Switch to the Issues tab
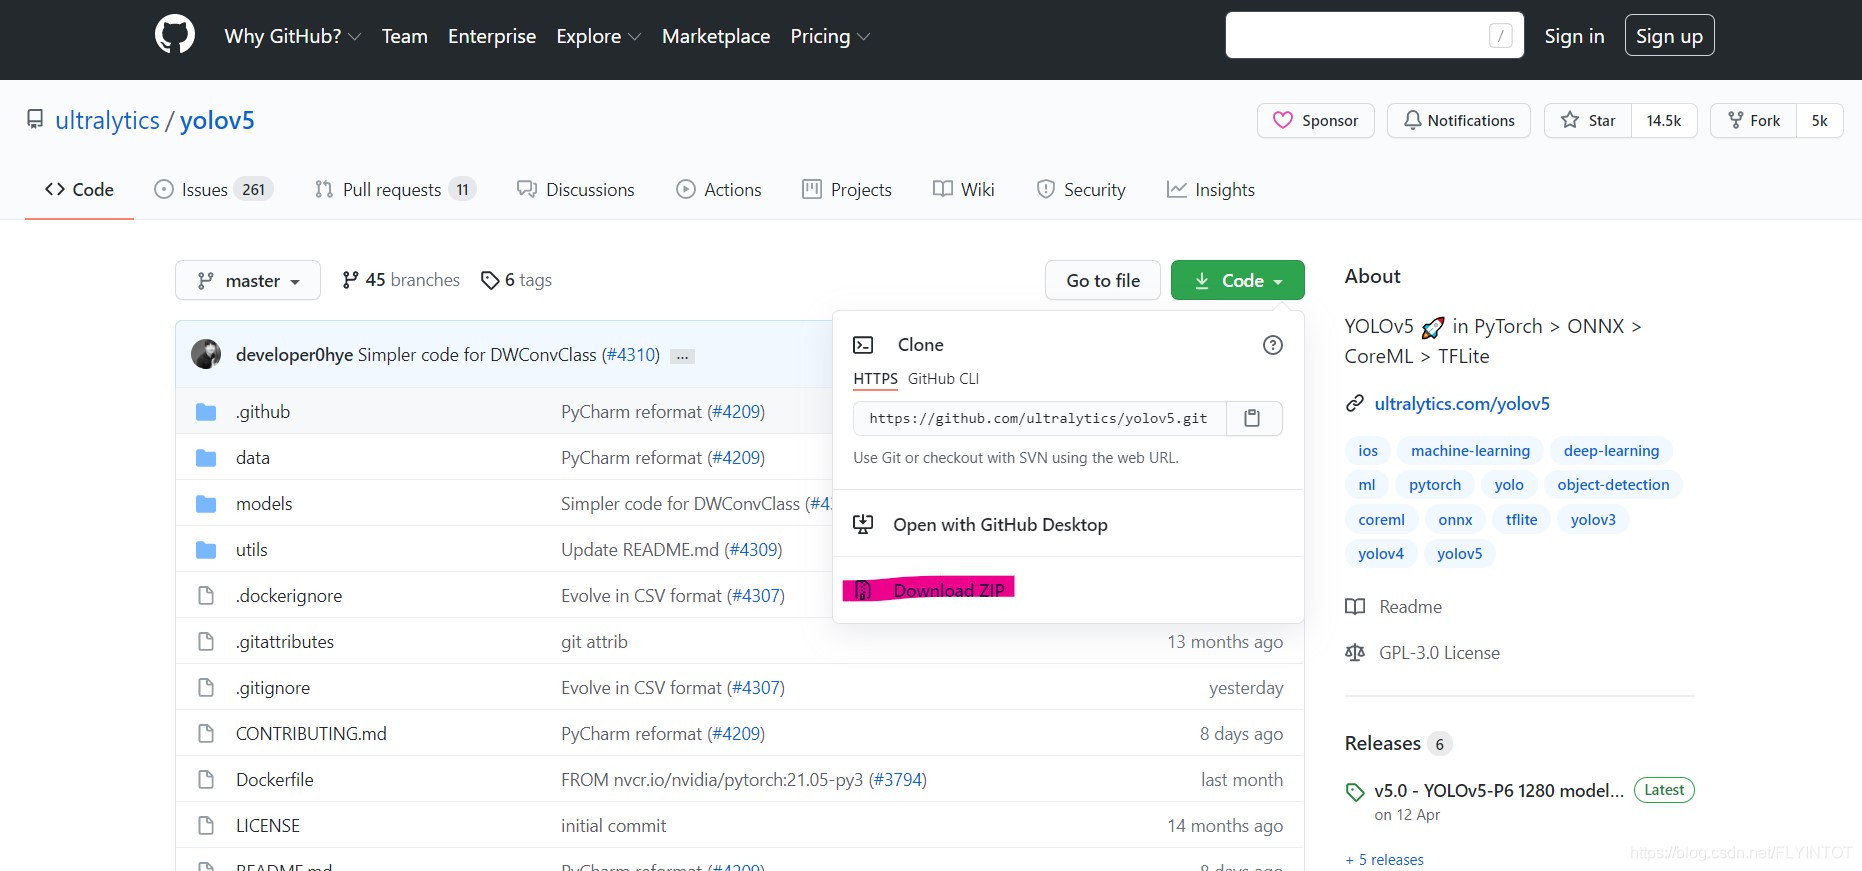 [213, 189]
